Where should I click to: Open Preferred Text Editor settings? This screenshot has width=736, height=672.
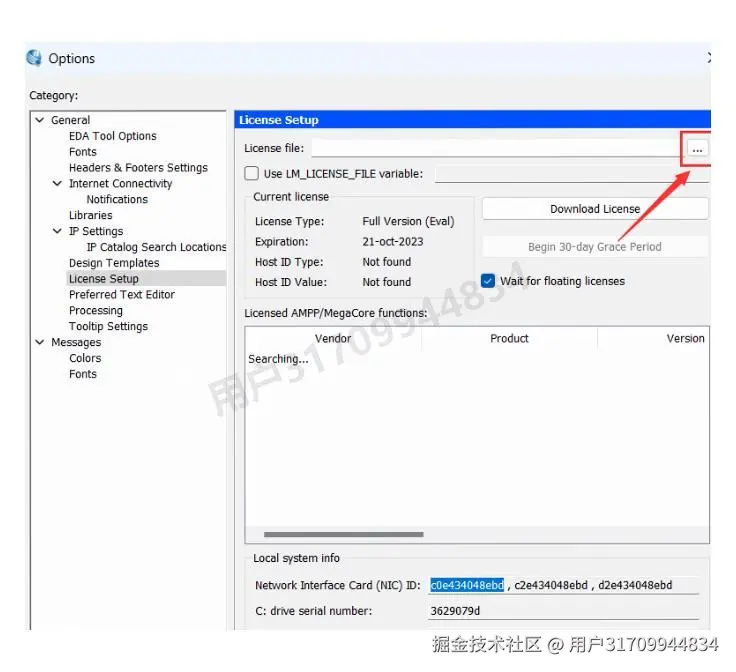pyautogui.click(x=122, y=295)
